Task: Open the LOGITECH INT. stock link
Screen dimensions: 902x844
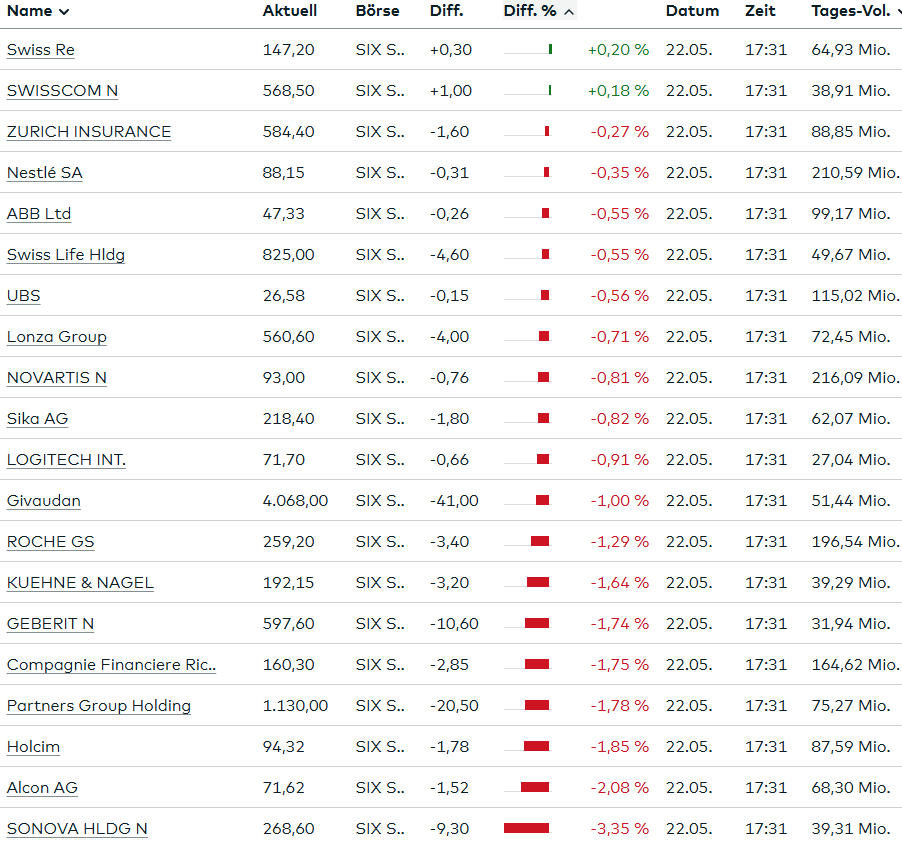Action: pyautogui.click(x=67, y=460)
